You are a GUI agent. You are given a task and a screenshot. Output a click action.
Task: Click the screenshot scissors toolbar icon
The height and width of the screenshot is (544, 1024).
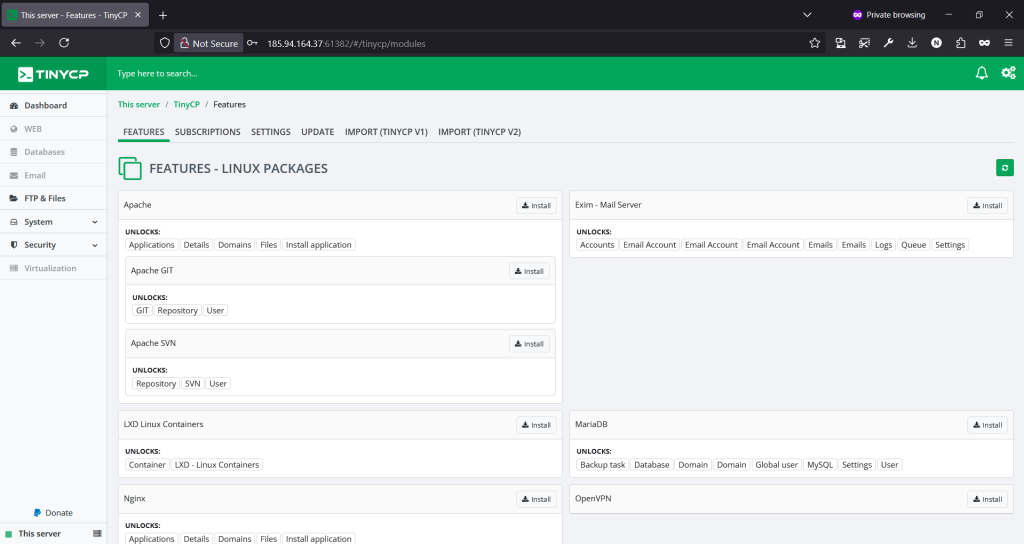864,43
